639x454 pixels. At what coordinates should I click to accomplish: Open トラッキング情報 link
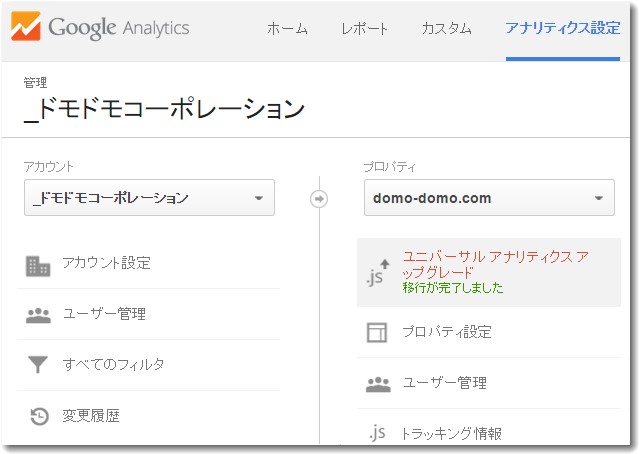452,434
